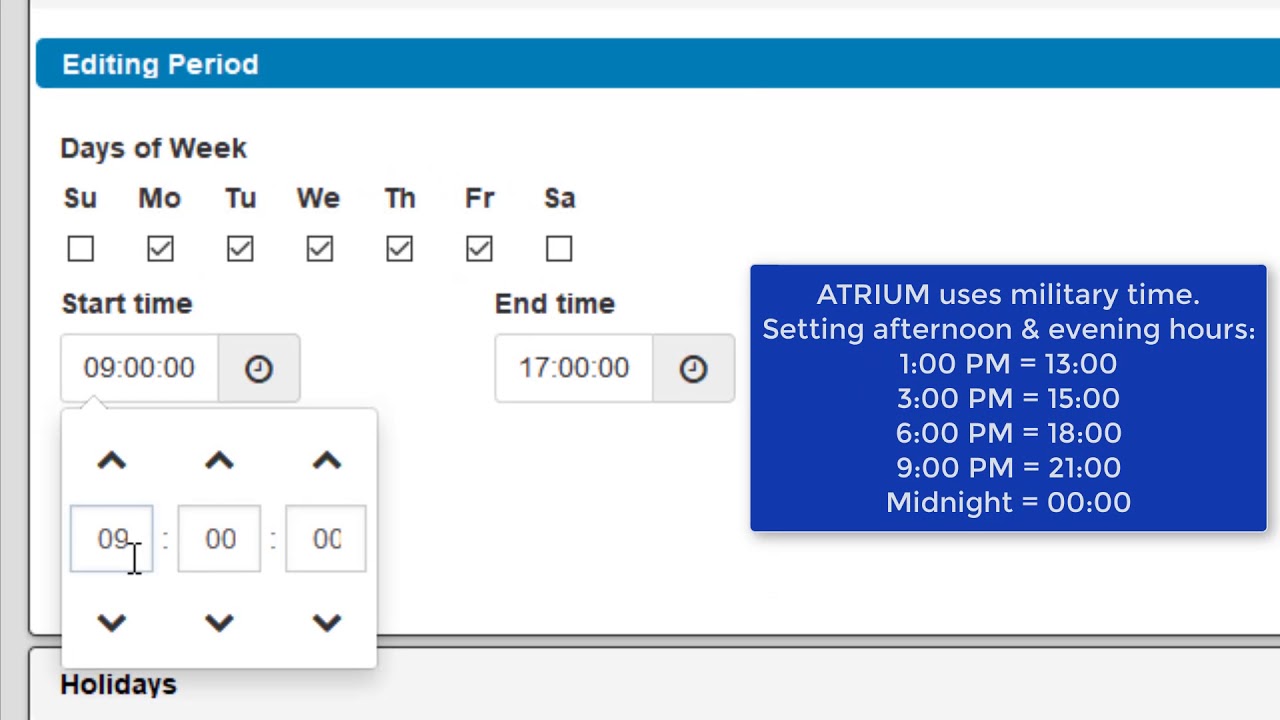The image size is (1280, 720).
Task: Click the 'Midnight = 00:00' line
Action: click(x=1008, y=502)
